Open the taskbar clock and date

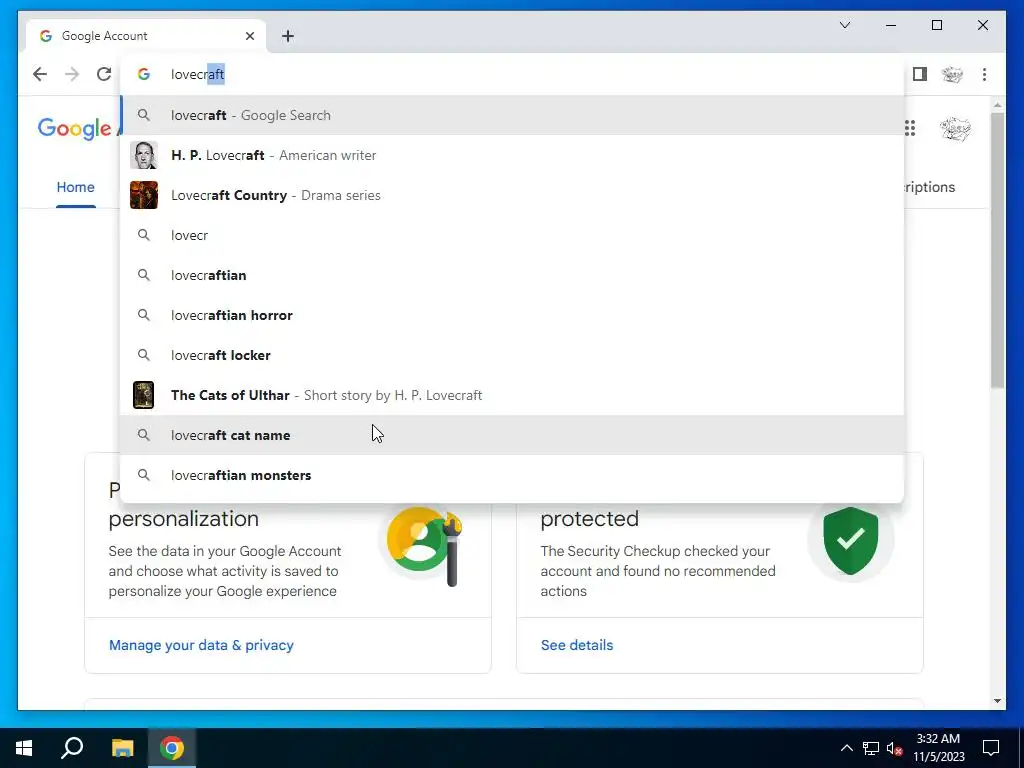(938, 748)
